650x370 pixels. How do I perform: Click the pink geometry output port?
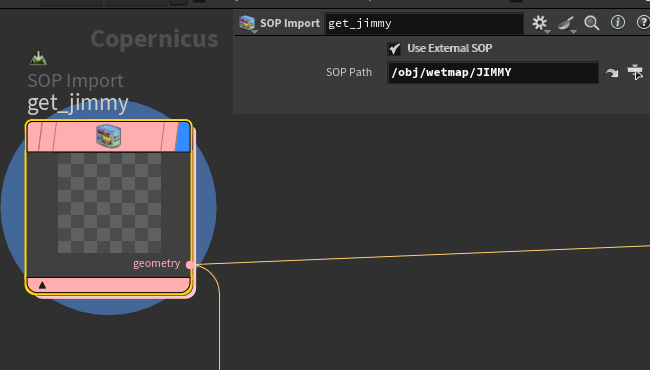click(190, 265)
